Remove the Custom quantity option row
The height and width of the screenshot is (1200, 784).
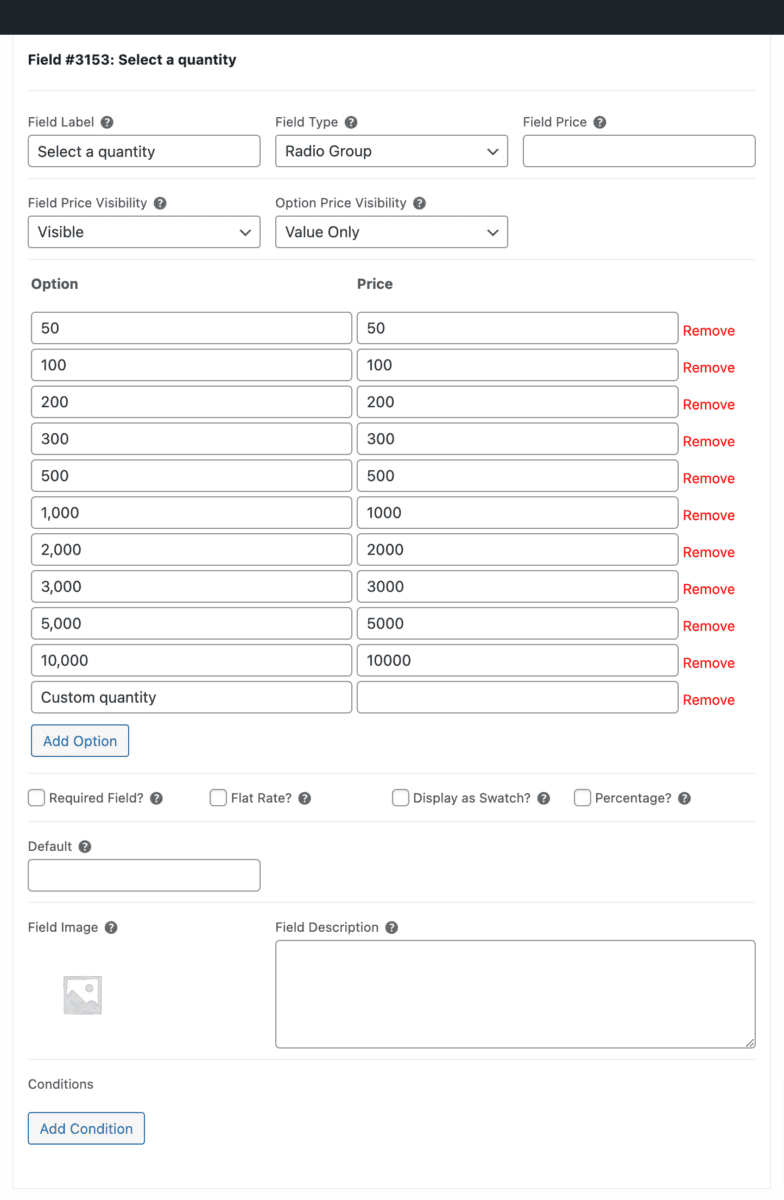(709, 700)
